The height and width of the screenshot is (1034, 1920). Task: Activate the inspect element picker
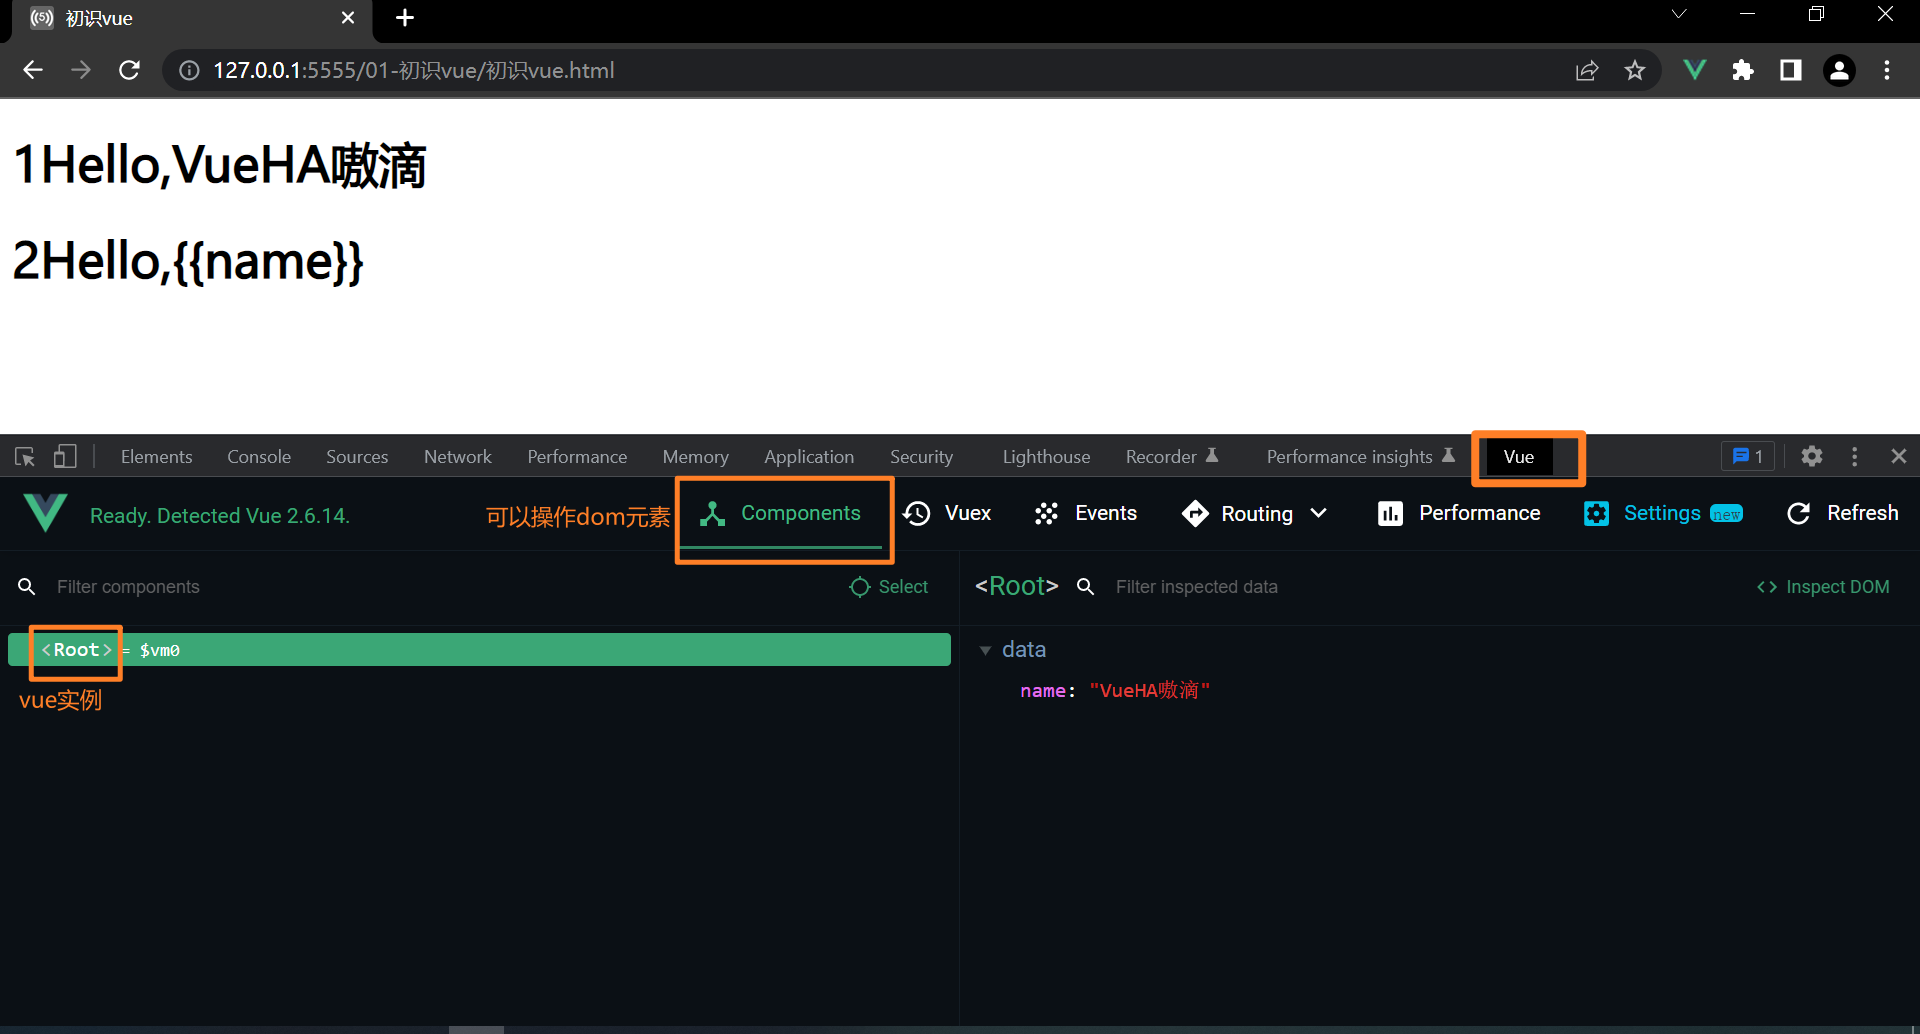[25, 457]
